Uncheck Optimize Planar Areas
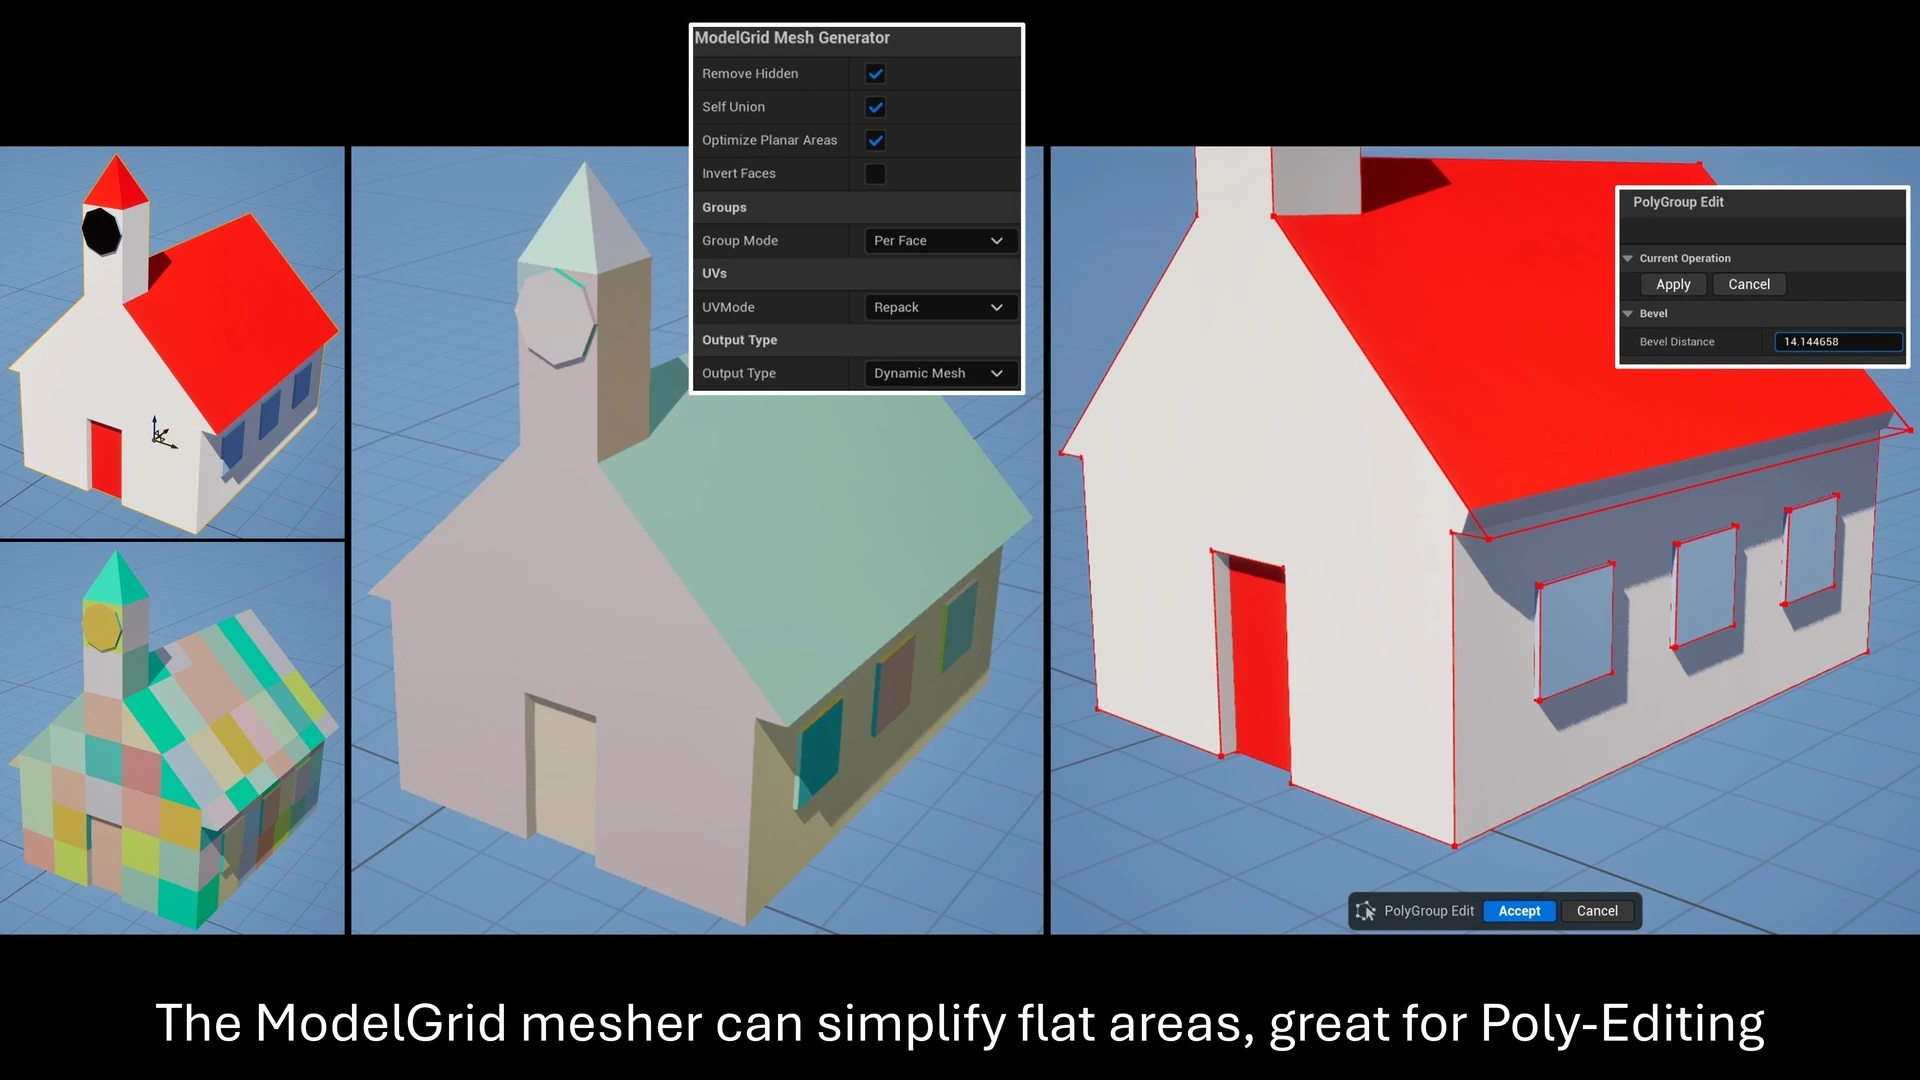This screenshot has width=1920, height=1080. point(875,140)
